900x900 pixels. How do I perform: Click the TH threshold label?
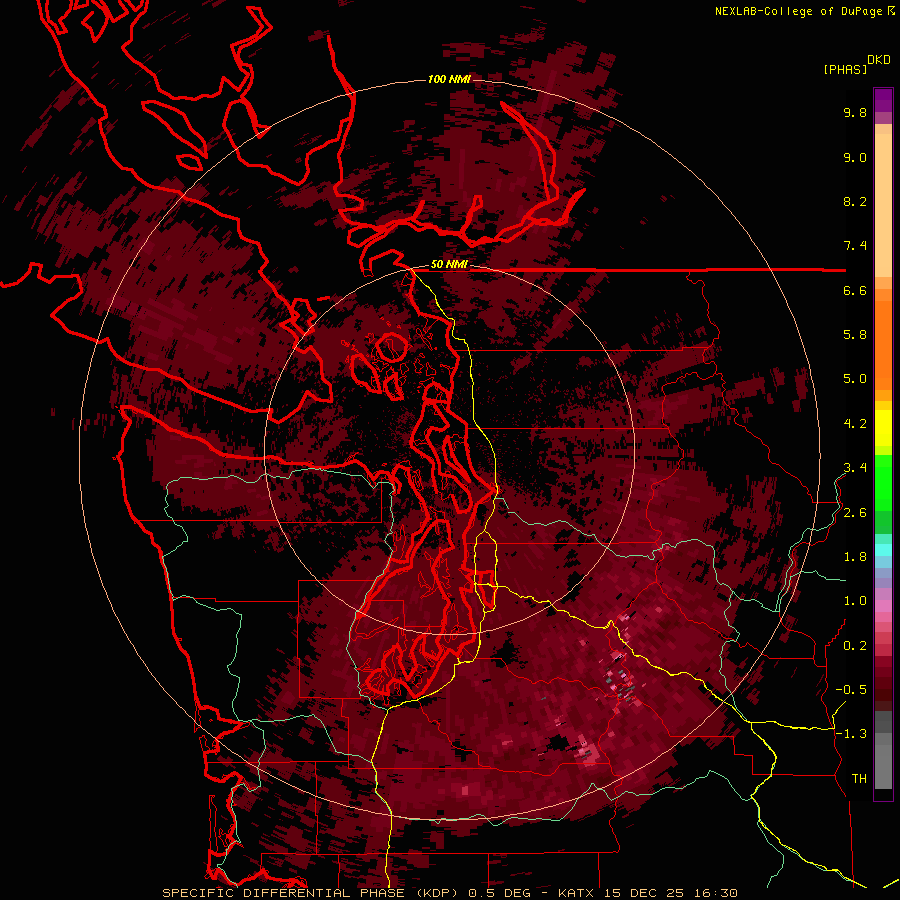pos(859,779)
